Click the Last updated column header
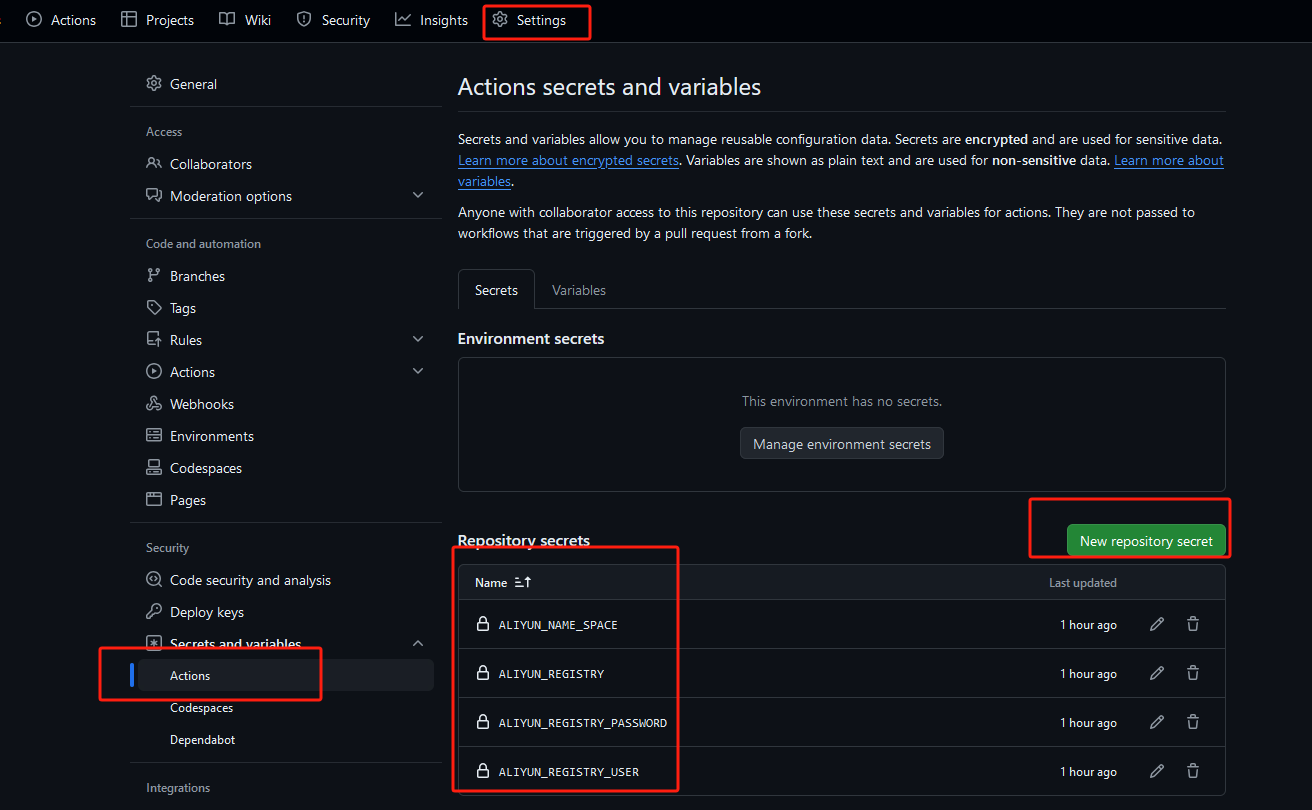Screen dimensions: 1312x810 click(x=1083, y=582)
